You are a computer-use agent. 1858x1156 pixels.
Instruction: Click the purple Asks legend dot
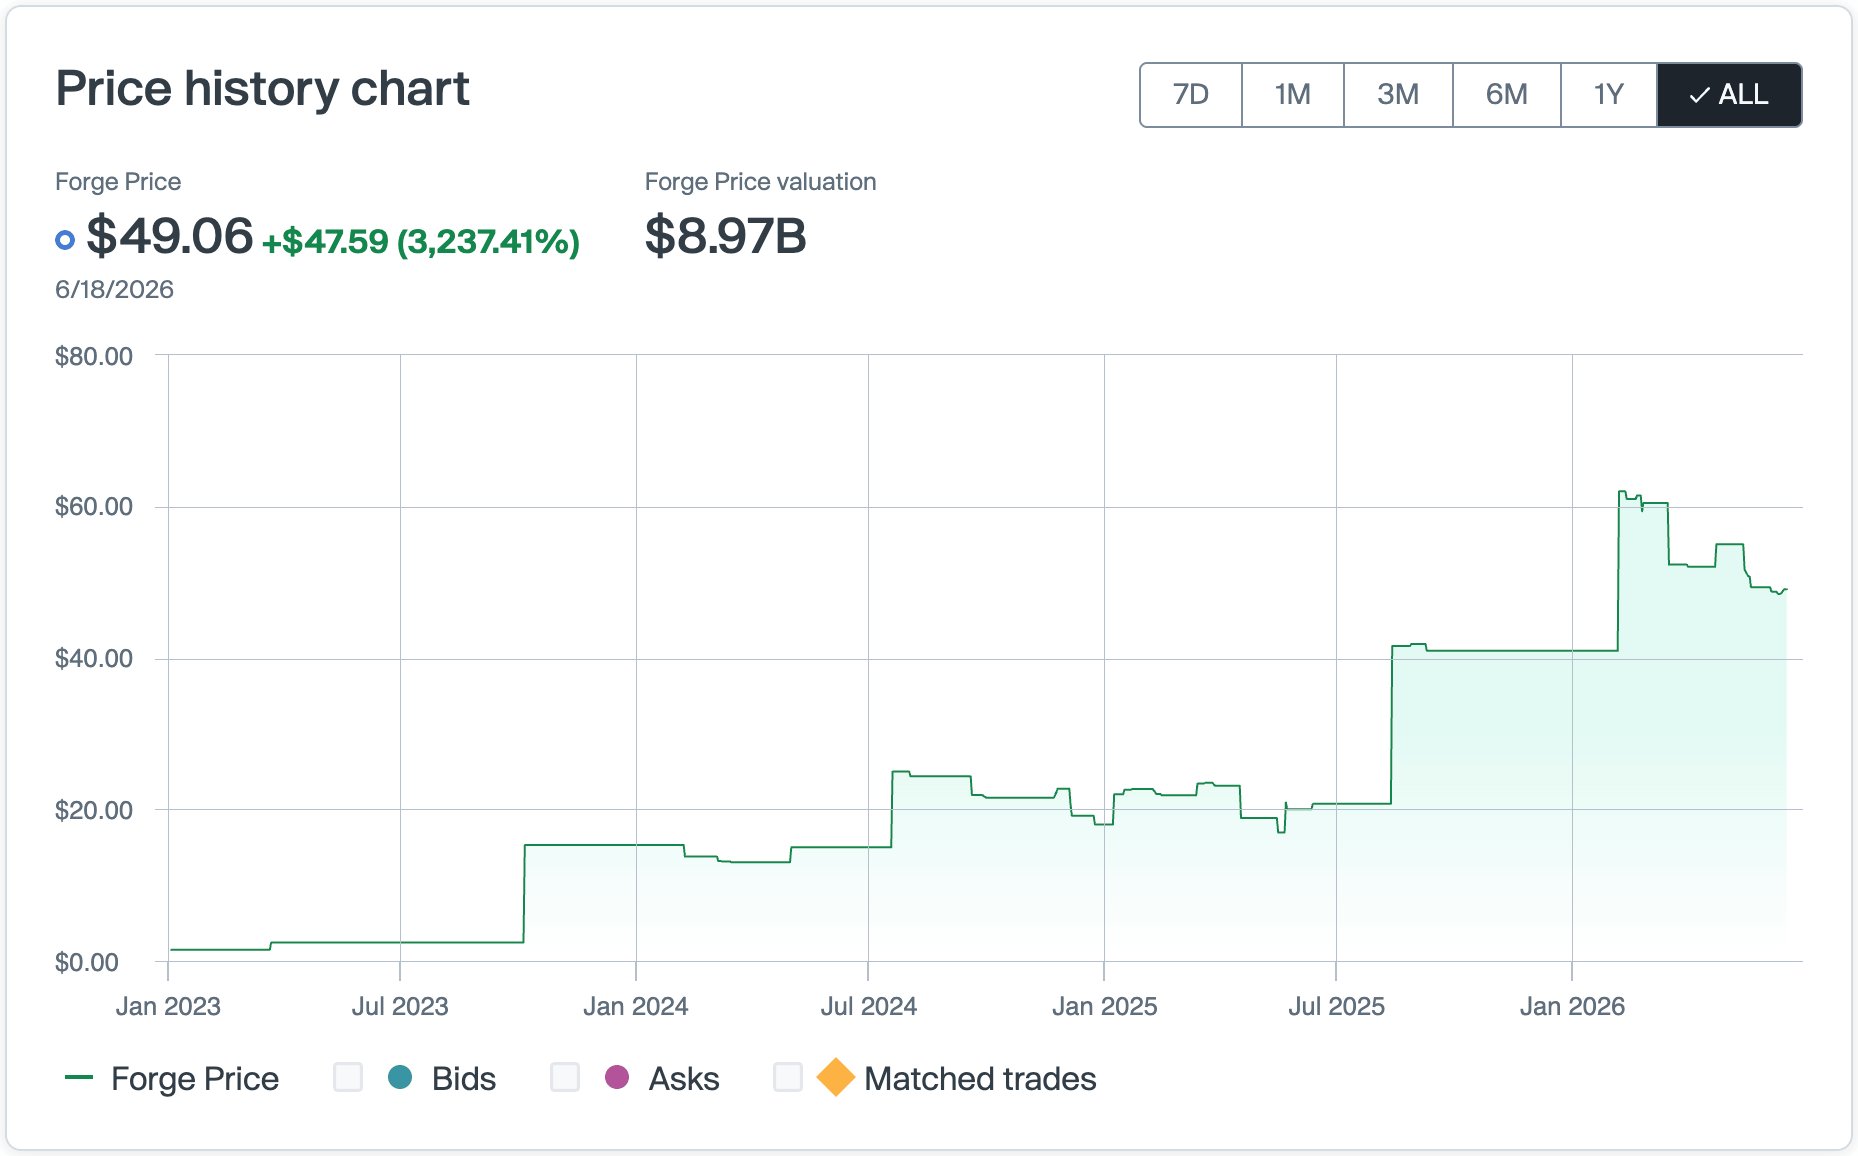[617, 1077]
